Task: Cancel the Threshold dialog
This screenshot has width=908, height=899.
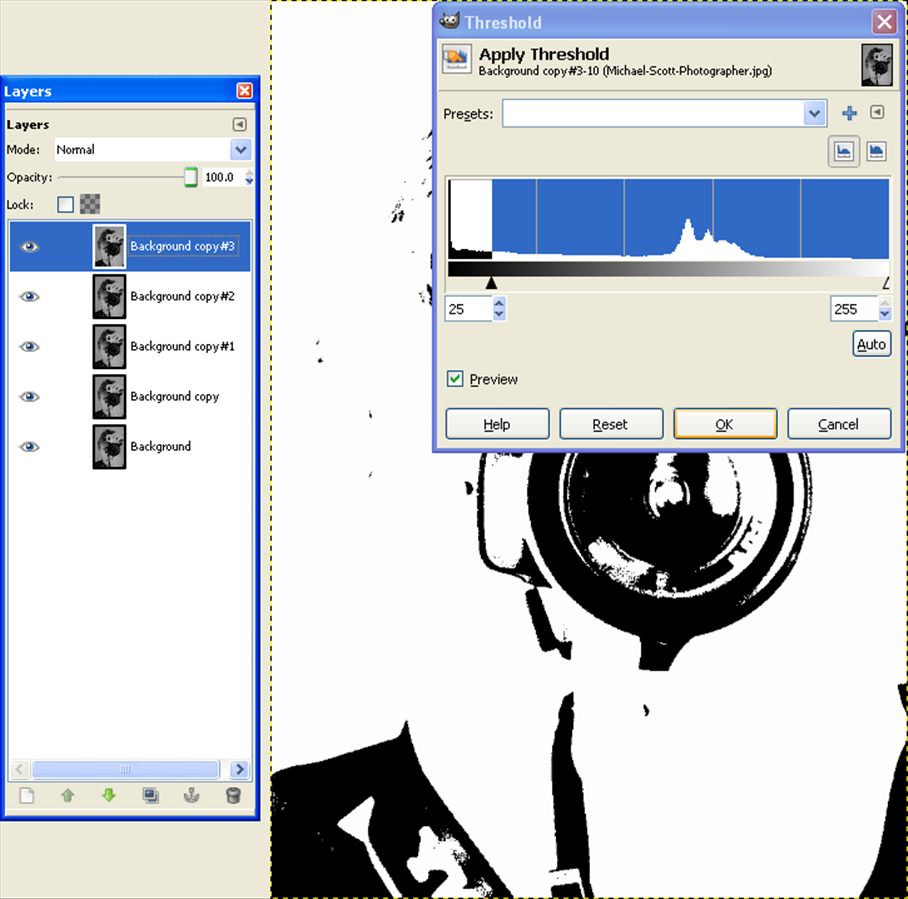Action: [x=839, y=424]
